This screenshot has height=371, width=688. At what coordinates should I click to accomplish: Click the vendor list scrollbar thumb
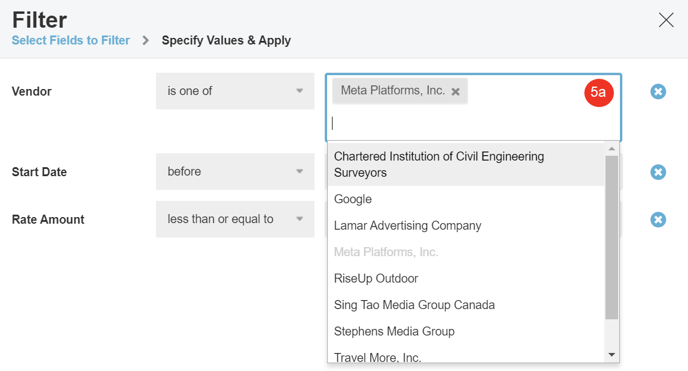click(x=612, y=237)
